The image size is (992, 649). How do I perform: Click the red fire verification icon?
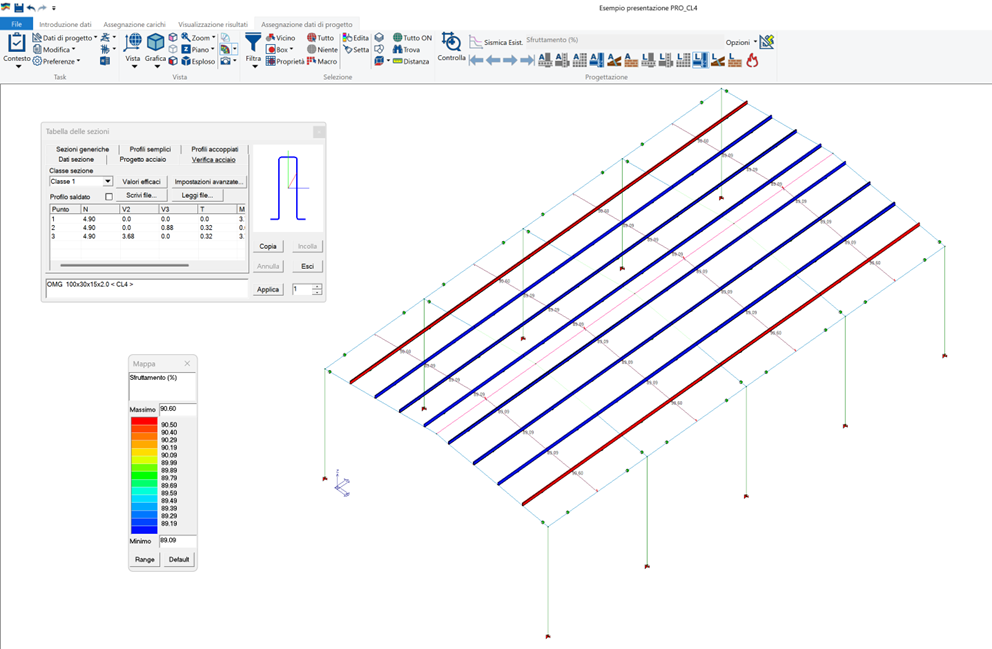coord(752,60)
